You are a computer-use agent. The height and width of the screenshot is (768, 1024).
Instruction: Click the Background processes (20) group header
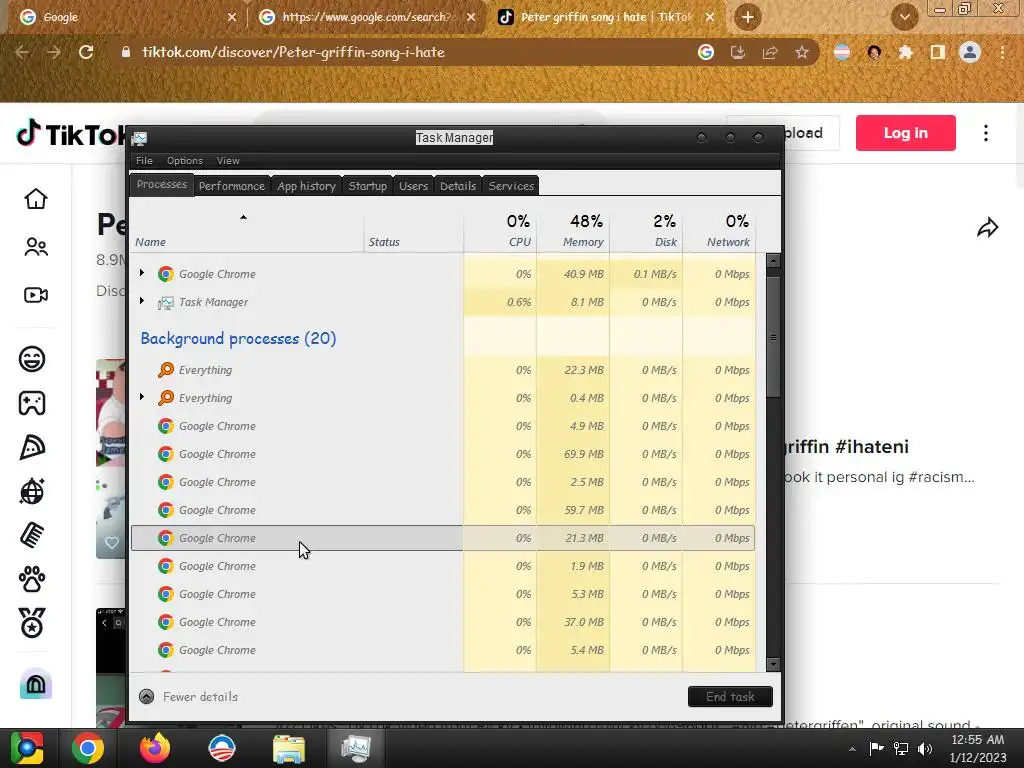tap(238, 338)
